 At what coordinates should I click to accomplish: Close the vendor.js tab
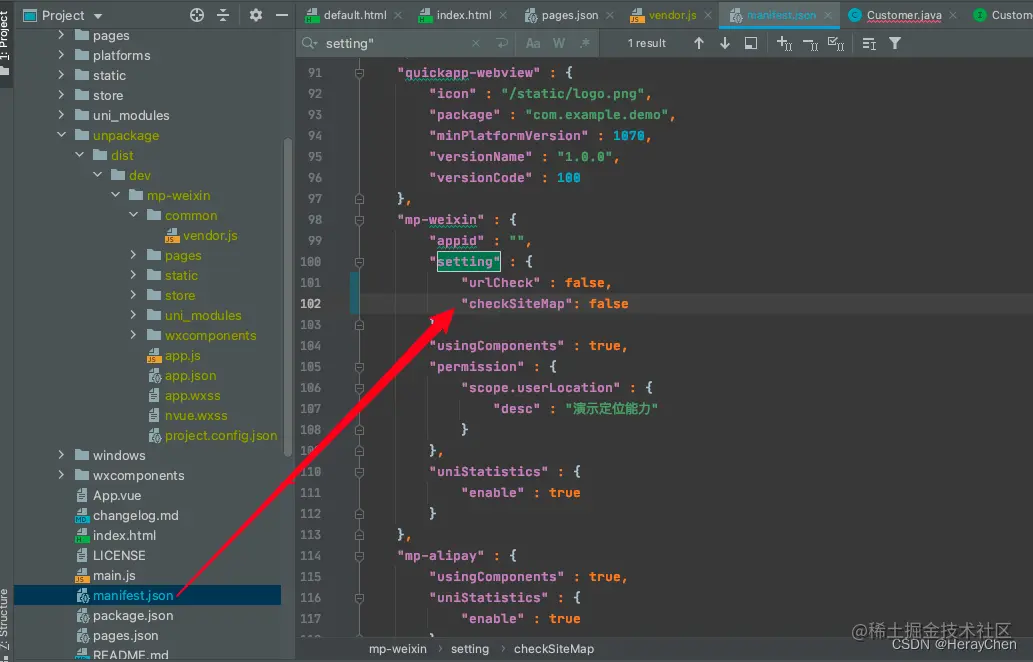point(708,15)
